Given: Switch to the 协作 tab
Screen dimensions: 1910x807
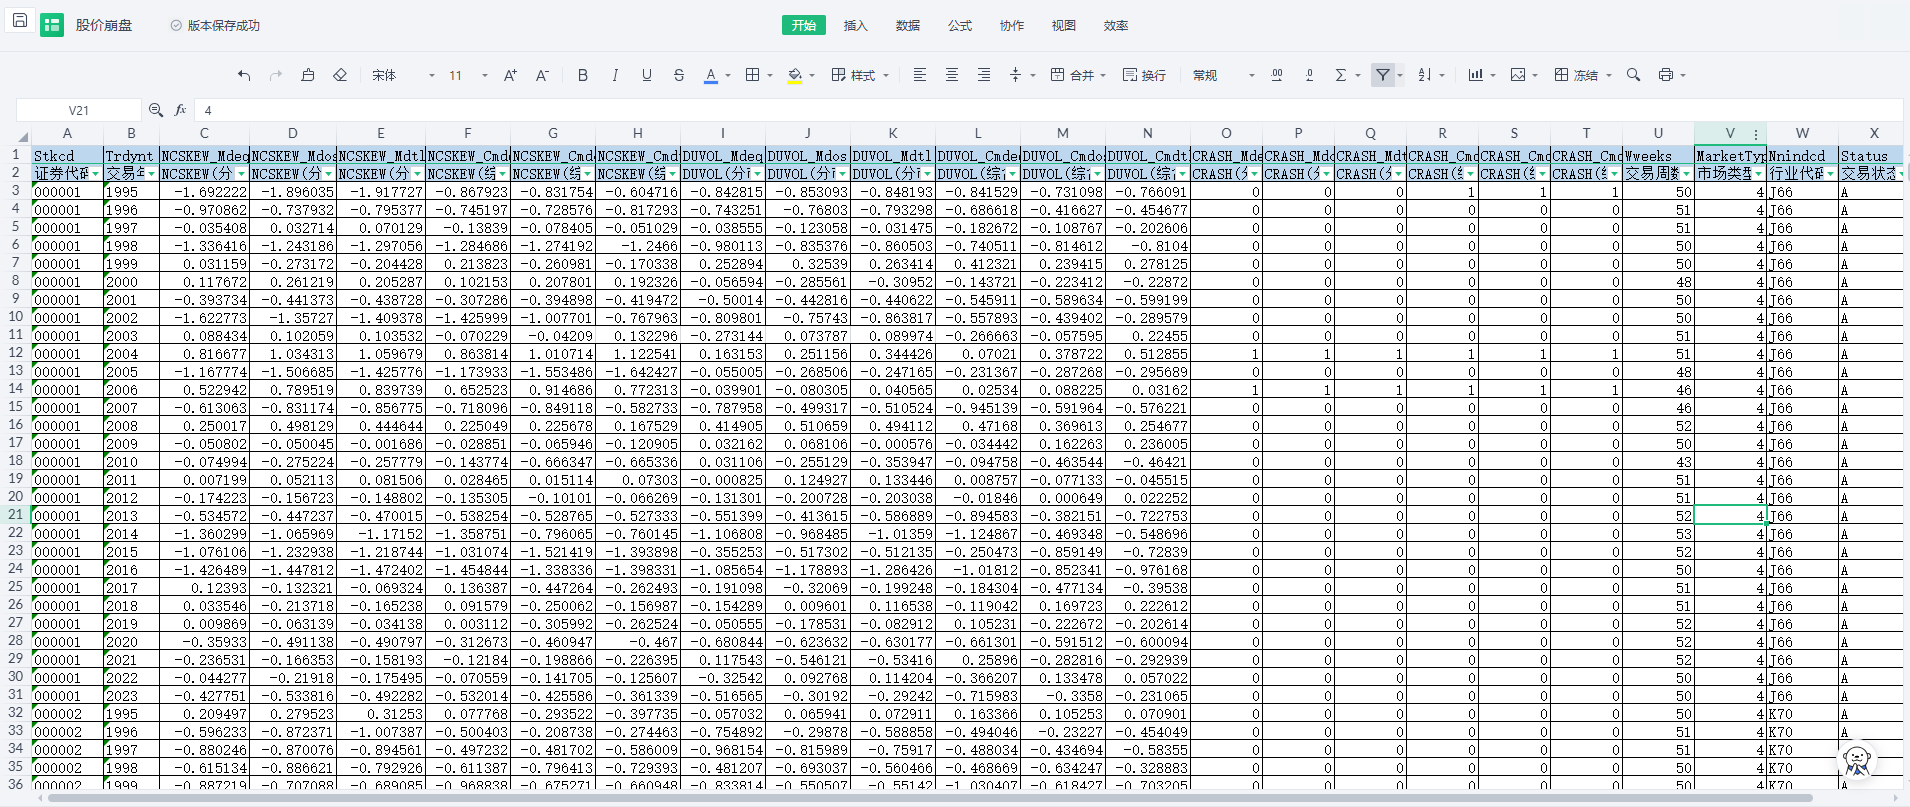Looking at the screenshot, I should click(1012, 25).
